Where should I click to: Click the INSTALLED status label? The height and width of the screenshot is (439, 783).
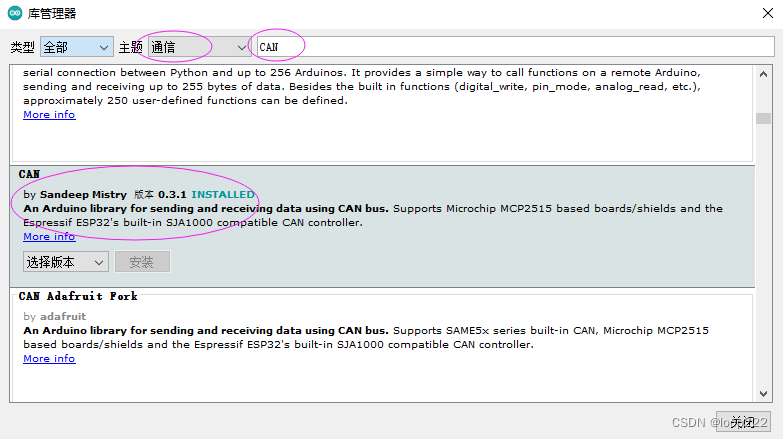tap(223, 194)
